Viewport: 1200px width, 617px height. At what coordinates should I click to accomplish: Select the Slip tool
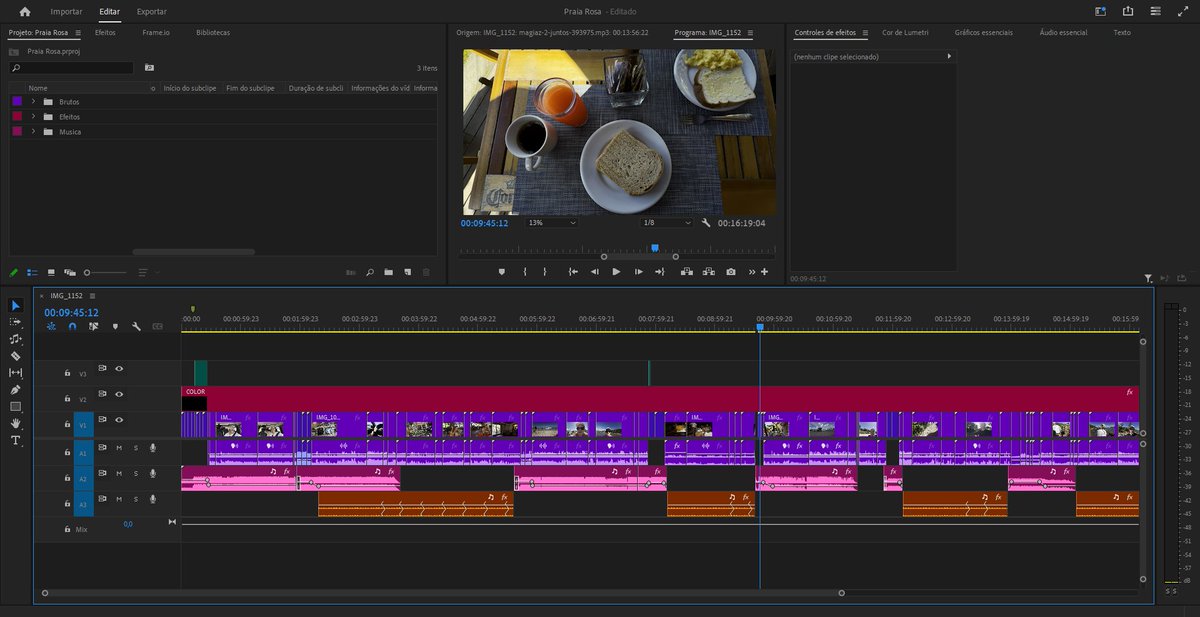tap(15, 373)
